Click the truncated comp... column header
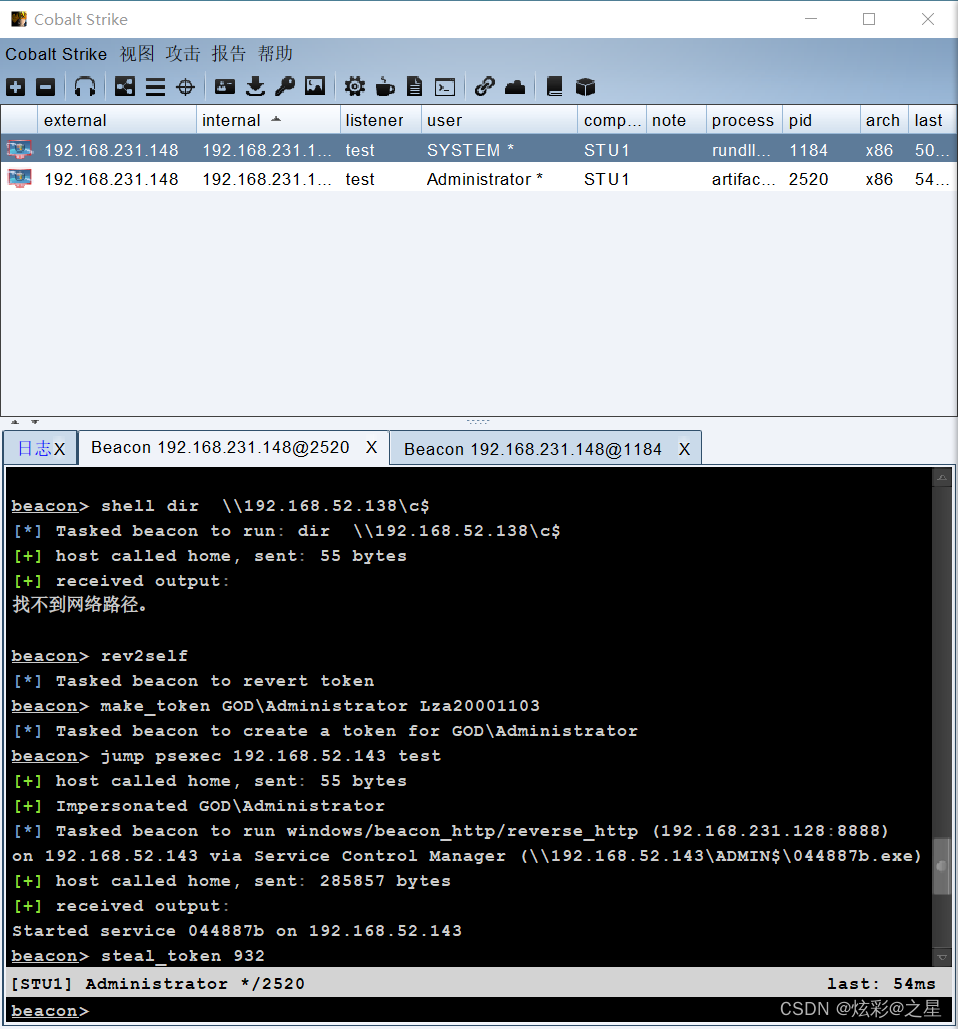Image resolution: width=958 pixels, height=1029 pixels. coord(612,120)
